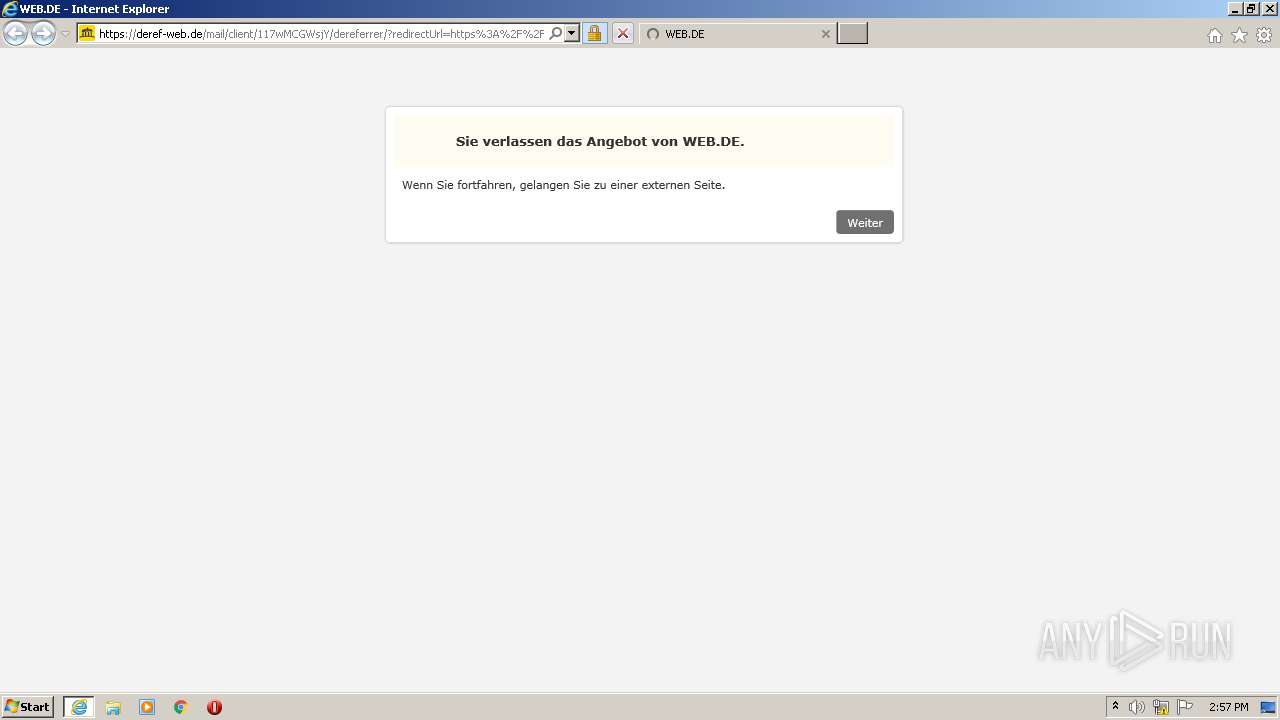The width and height of the screenshot is (1280, 720).
Task: Open the recent pages dropdown arrow
Action: (65, 34)
